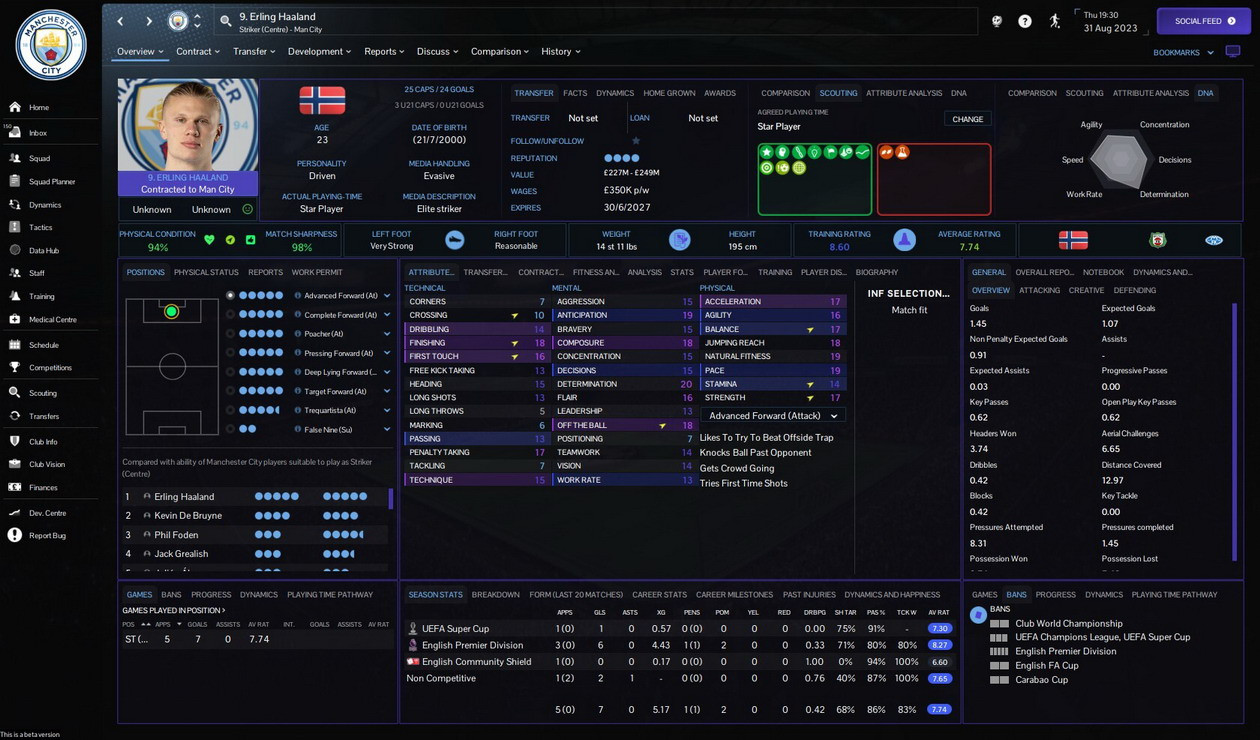This screenshot has width=1260, height=740.
Task: Click Games Played In Position link
Action: pyautogui.click(x=173, y=610)
